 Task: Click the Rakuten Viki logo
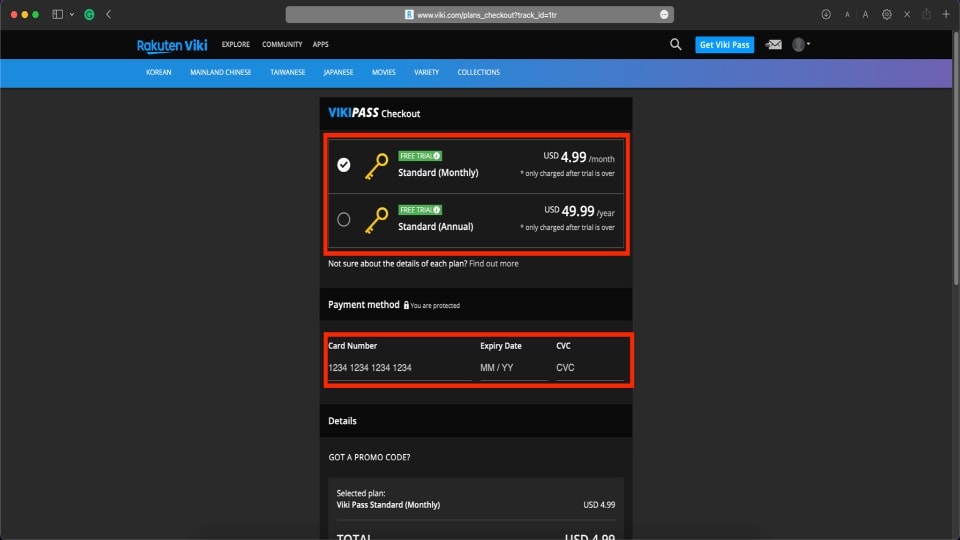pos(172,45)
